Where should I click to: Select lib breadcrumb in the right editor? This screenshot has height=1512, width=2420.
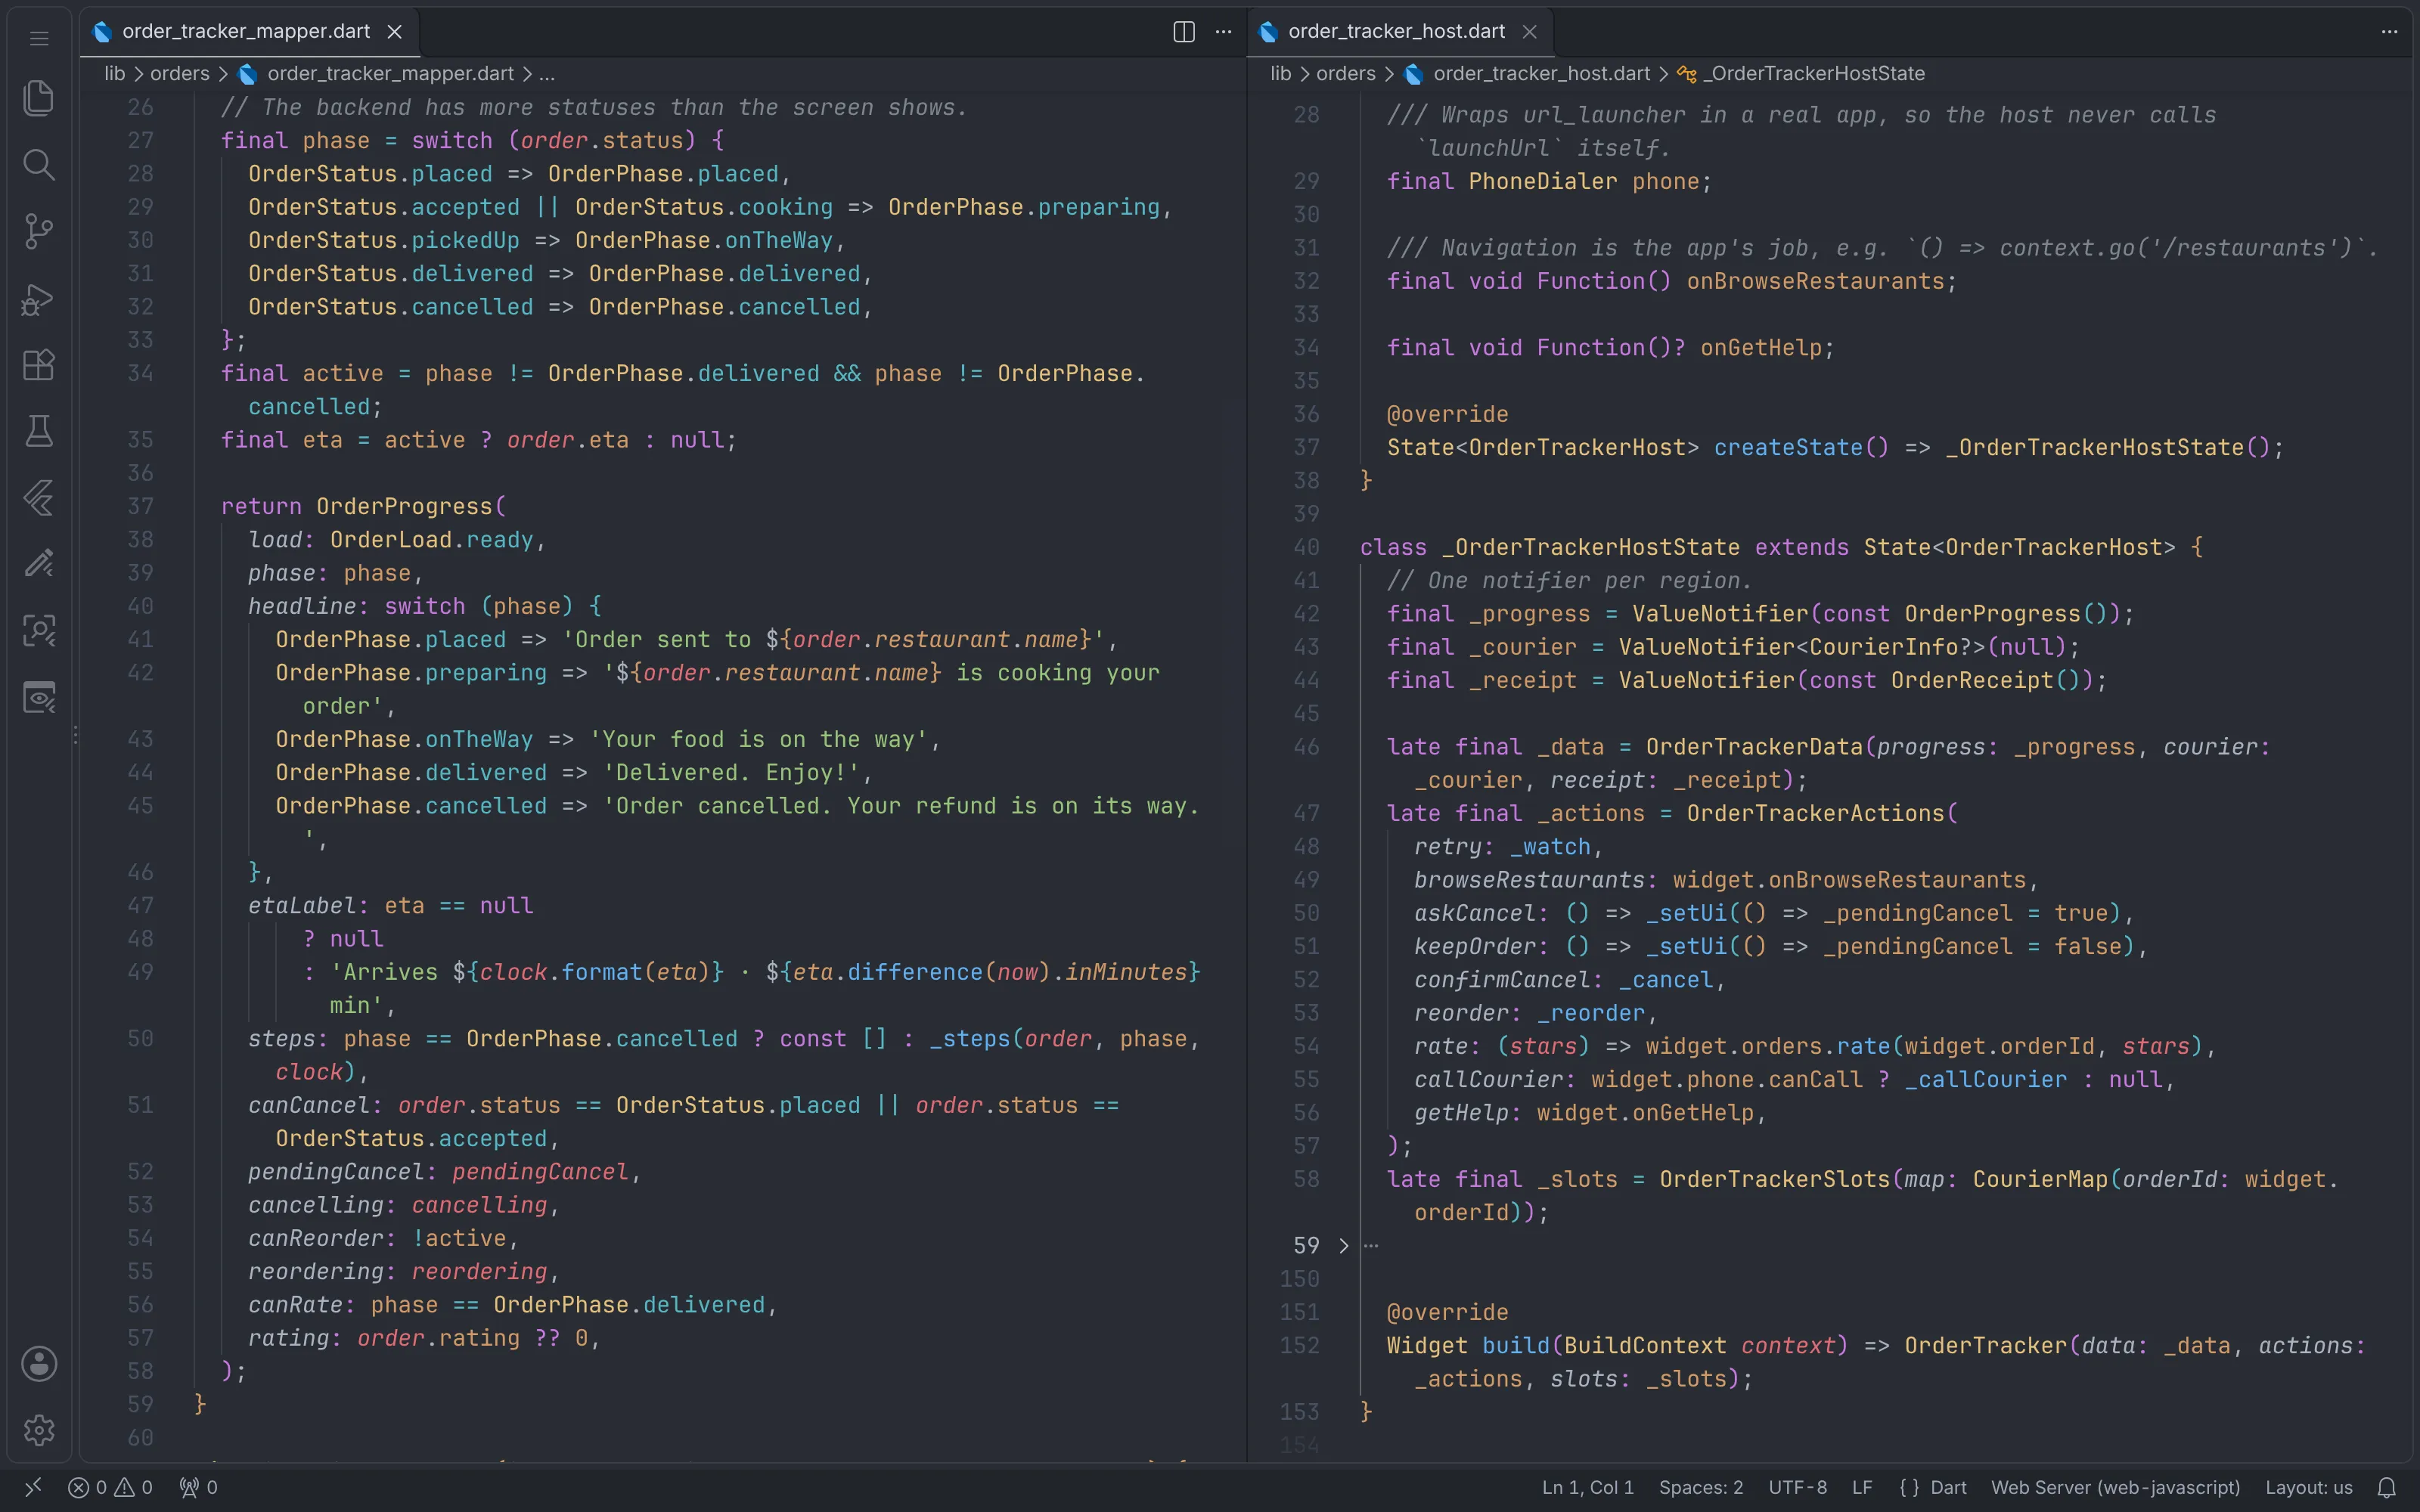(x=1281, y=74)
